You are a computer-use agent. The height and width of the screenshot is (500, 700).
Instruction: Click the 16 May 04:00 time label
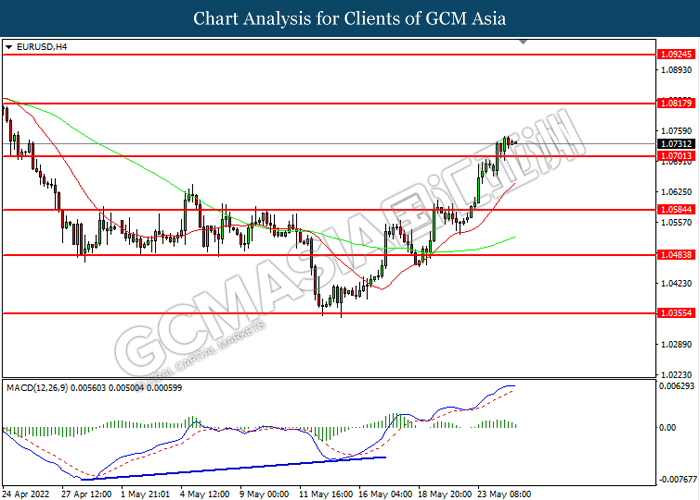[x=386, y=494]
